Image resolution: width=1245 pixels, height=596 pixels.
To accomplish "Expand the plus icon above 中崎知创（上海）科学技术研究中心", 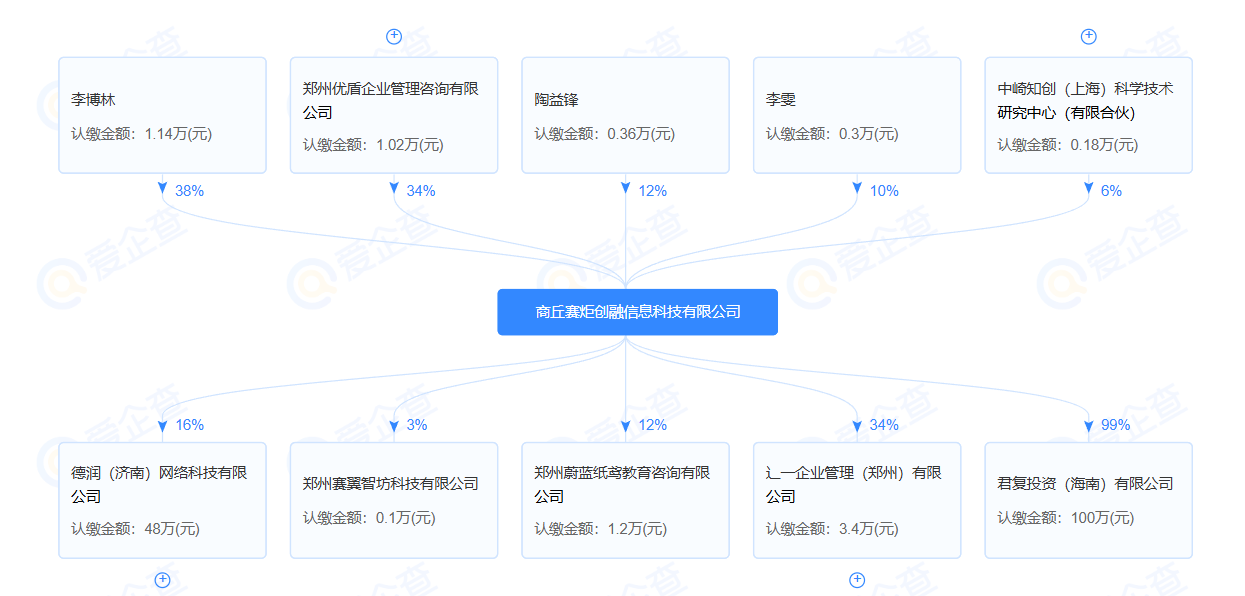I will click(1088, 36).
